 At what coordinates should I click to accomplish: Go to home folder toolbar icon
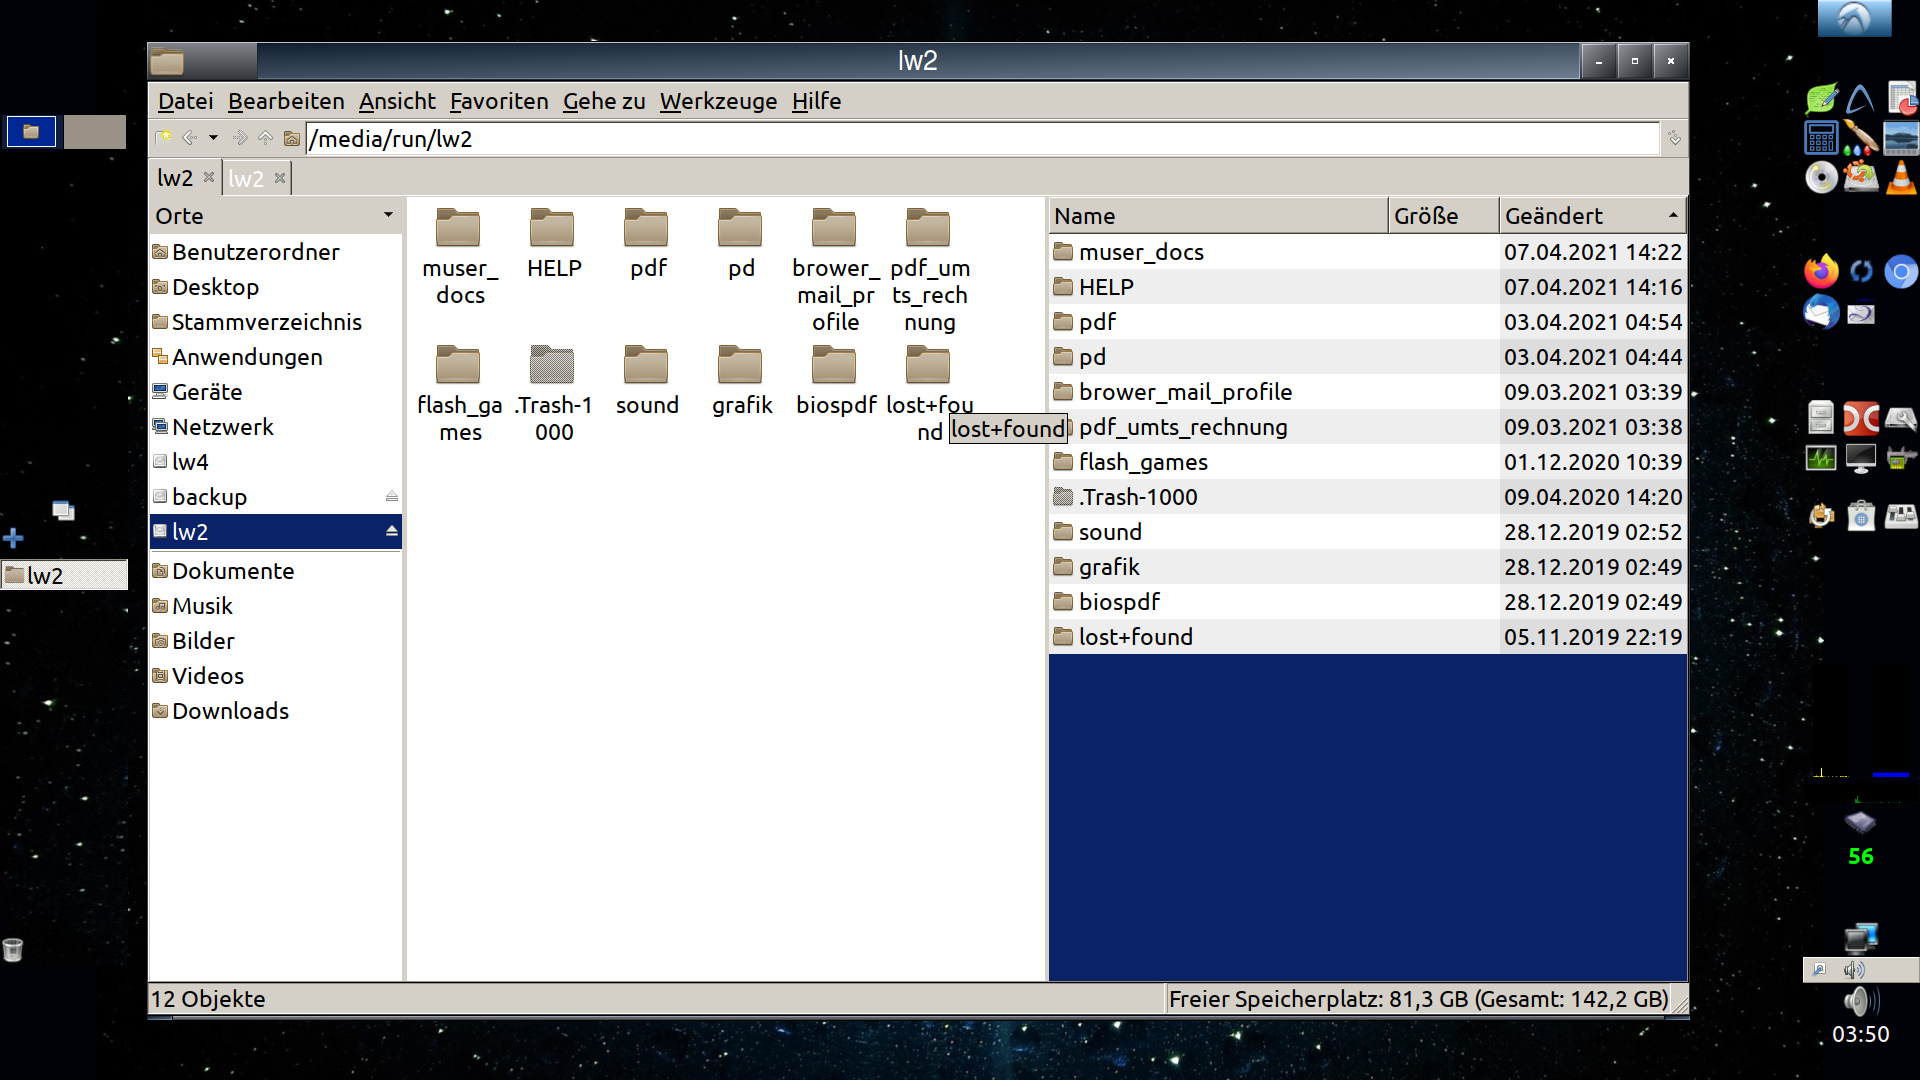click(x=291, y=138)
